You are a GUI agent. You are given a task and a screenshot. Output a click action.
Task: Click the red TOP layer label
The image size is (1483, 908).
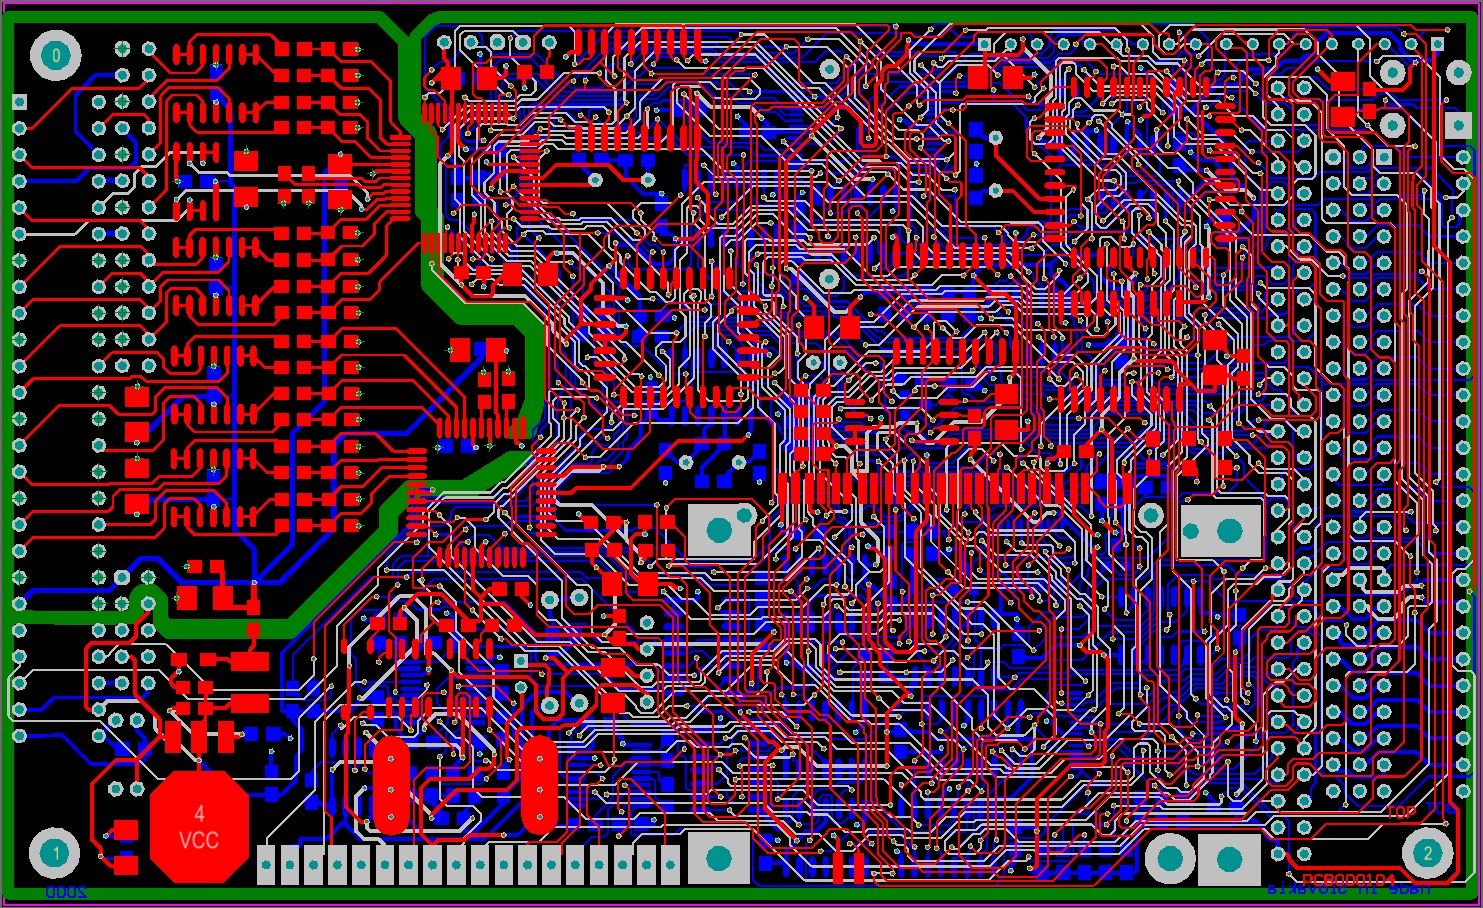(x=1400, y=812)
